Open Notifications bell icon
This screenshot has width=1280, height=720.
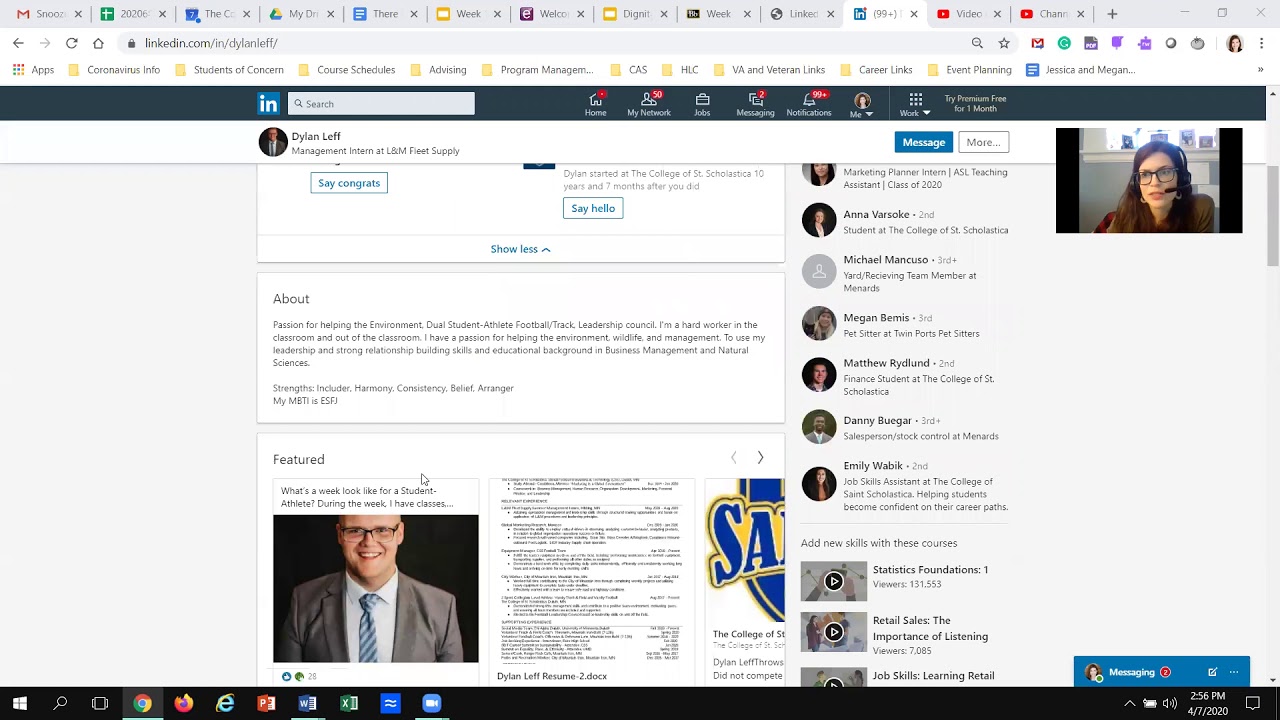click(809, 105)
